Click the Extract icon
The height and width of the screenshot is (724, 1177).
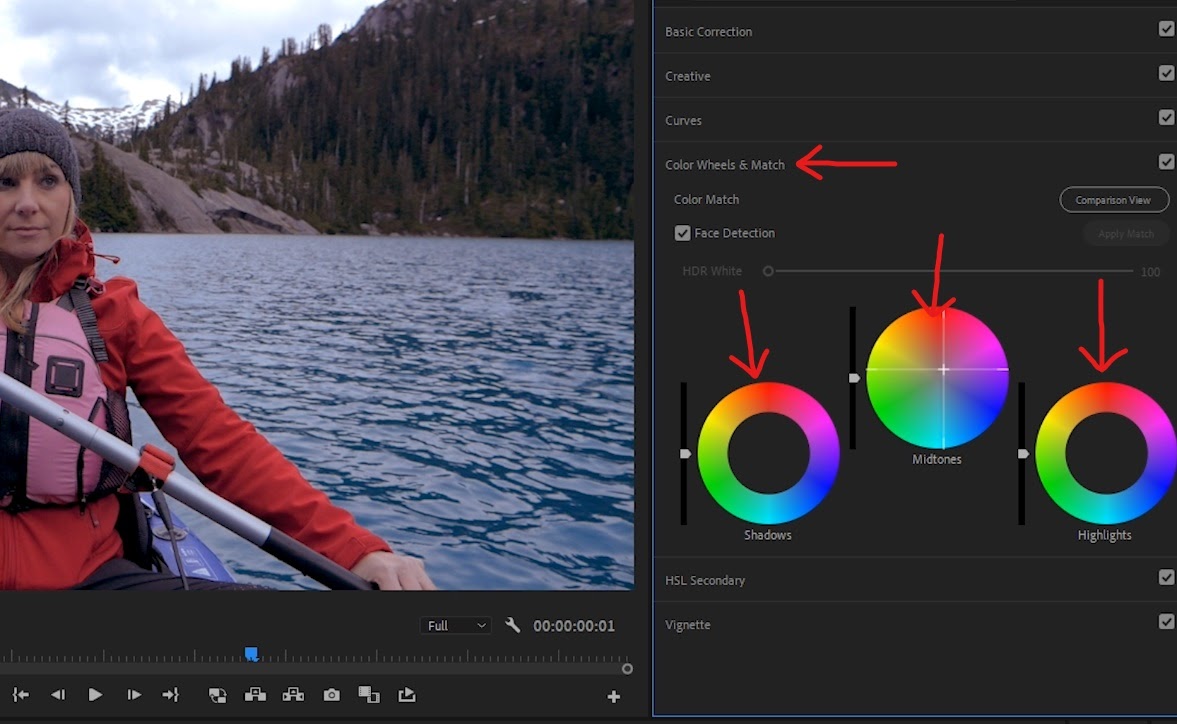tap(293, 695)
